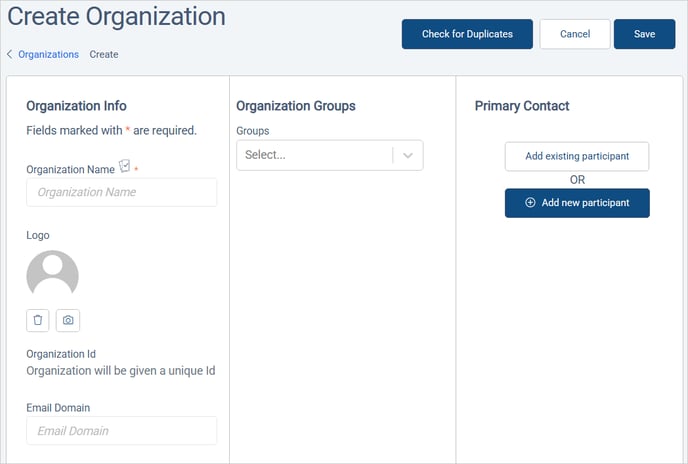
Task: Cancel creating the organization
Action: click(575, 34)
